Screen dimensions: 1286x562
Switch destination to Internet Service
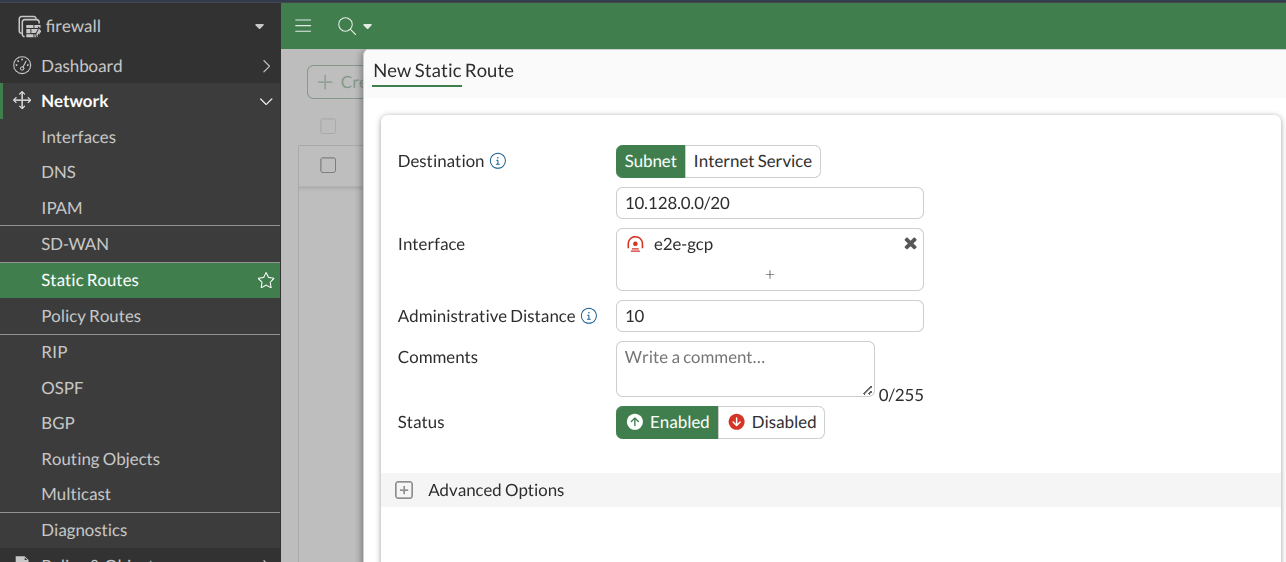point(753,161)
